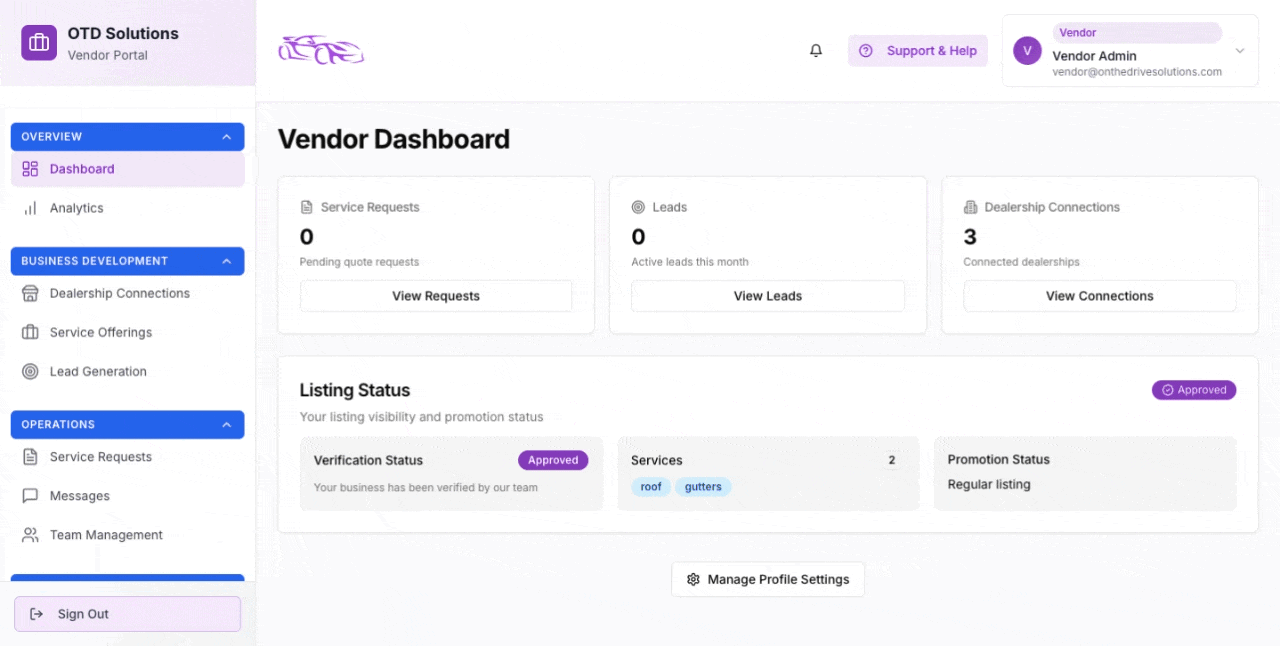Click the Team Management people icon

point(30,535)
